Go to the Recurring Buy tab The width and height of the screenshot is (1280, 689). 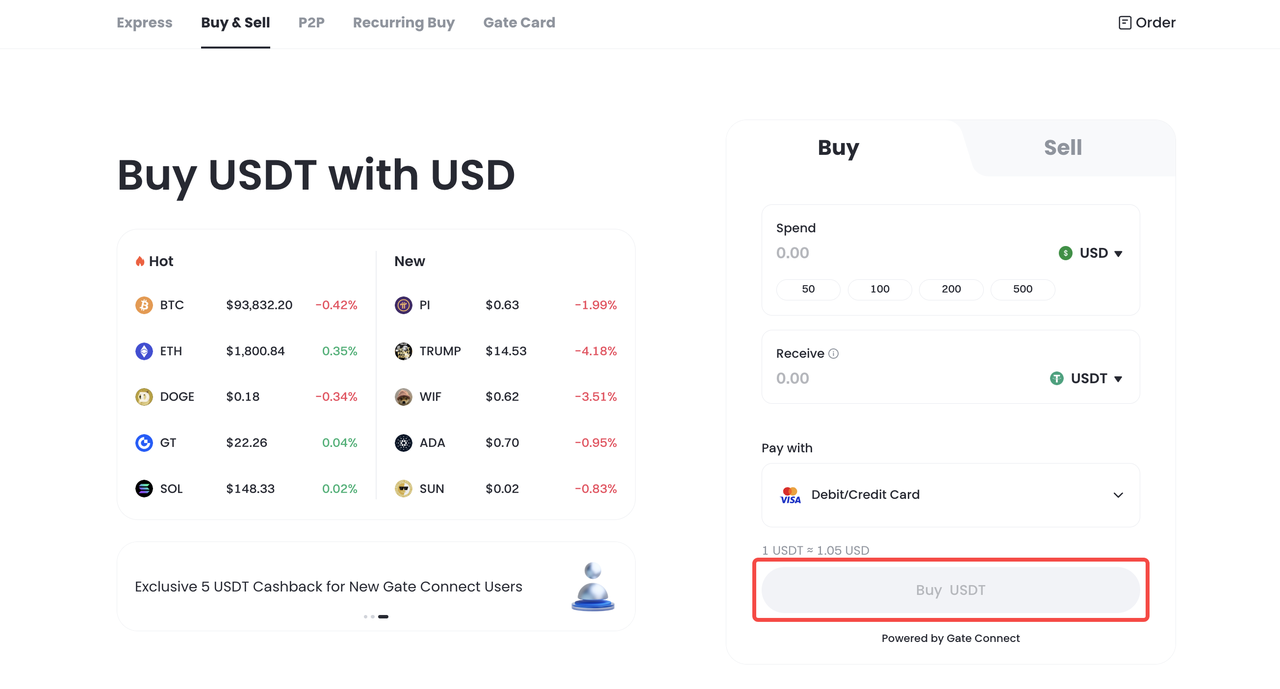(x=403, y=23)
